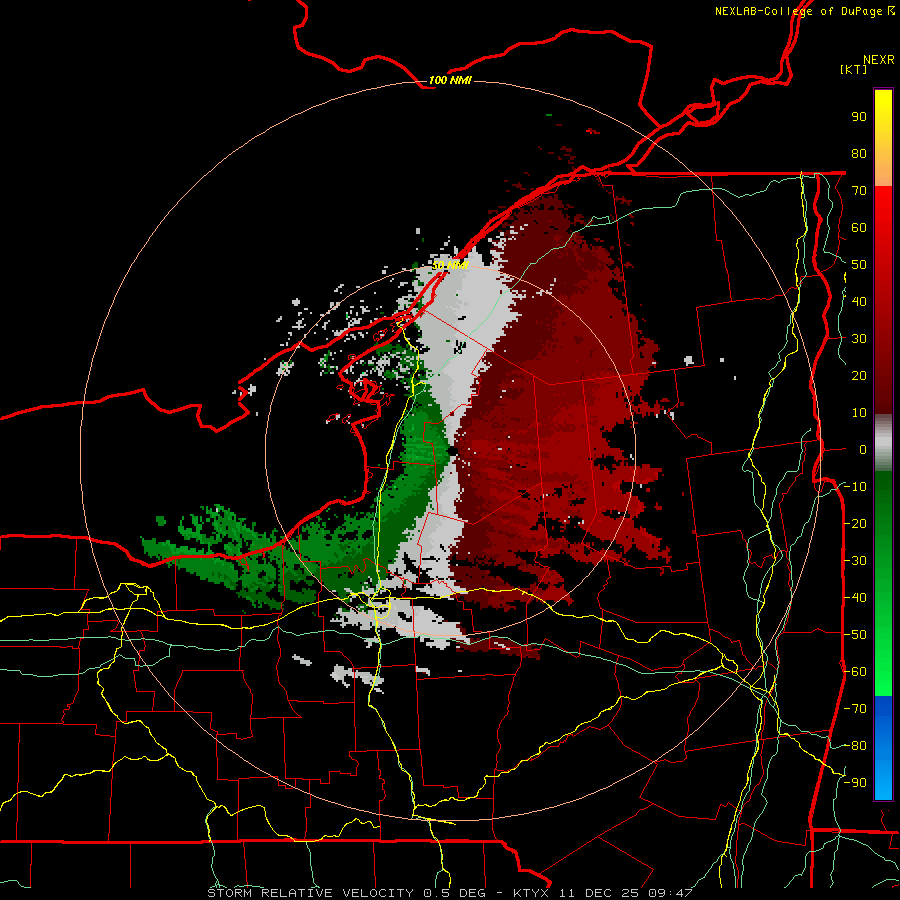This screenshot has width=900, height=900.
Task: Click the positive 60 scale value
Action: click(x=859, y=227)
